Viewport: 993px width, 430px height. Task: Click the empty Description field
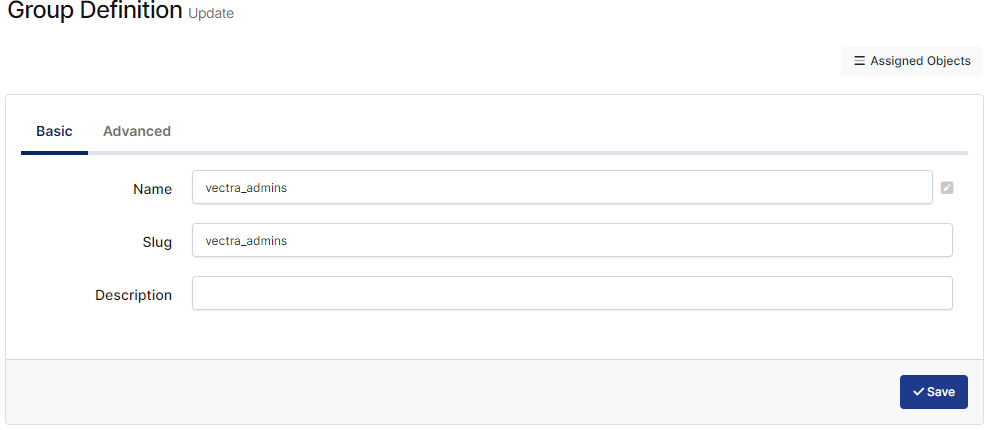pyautogui.click(x=571, y=293)
